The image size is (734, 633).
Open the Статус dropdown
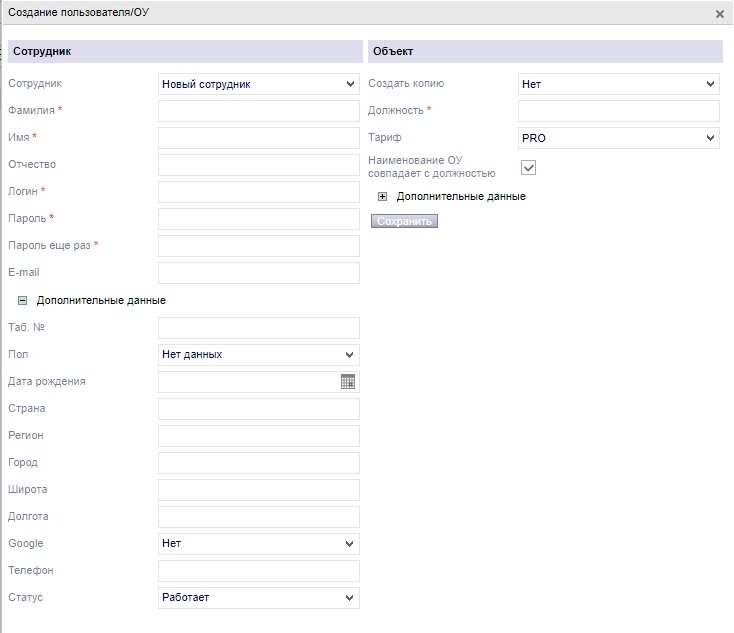pyautogui.click(x=258, y=597)
